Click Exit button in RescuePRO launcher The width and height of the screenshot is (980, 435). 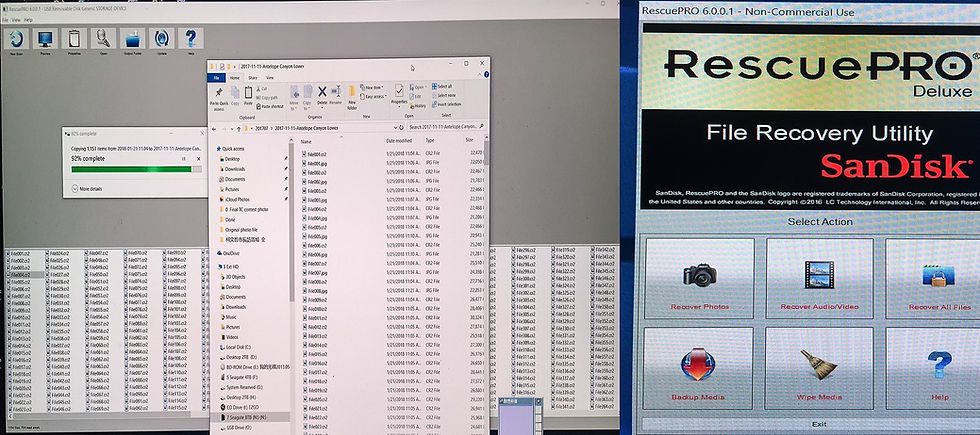click(819, 424)
